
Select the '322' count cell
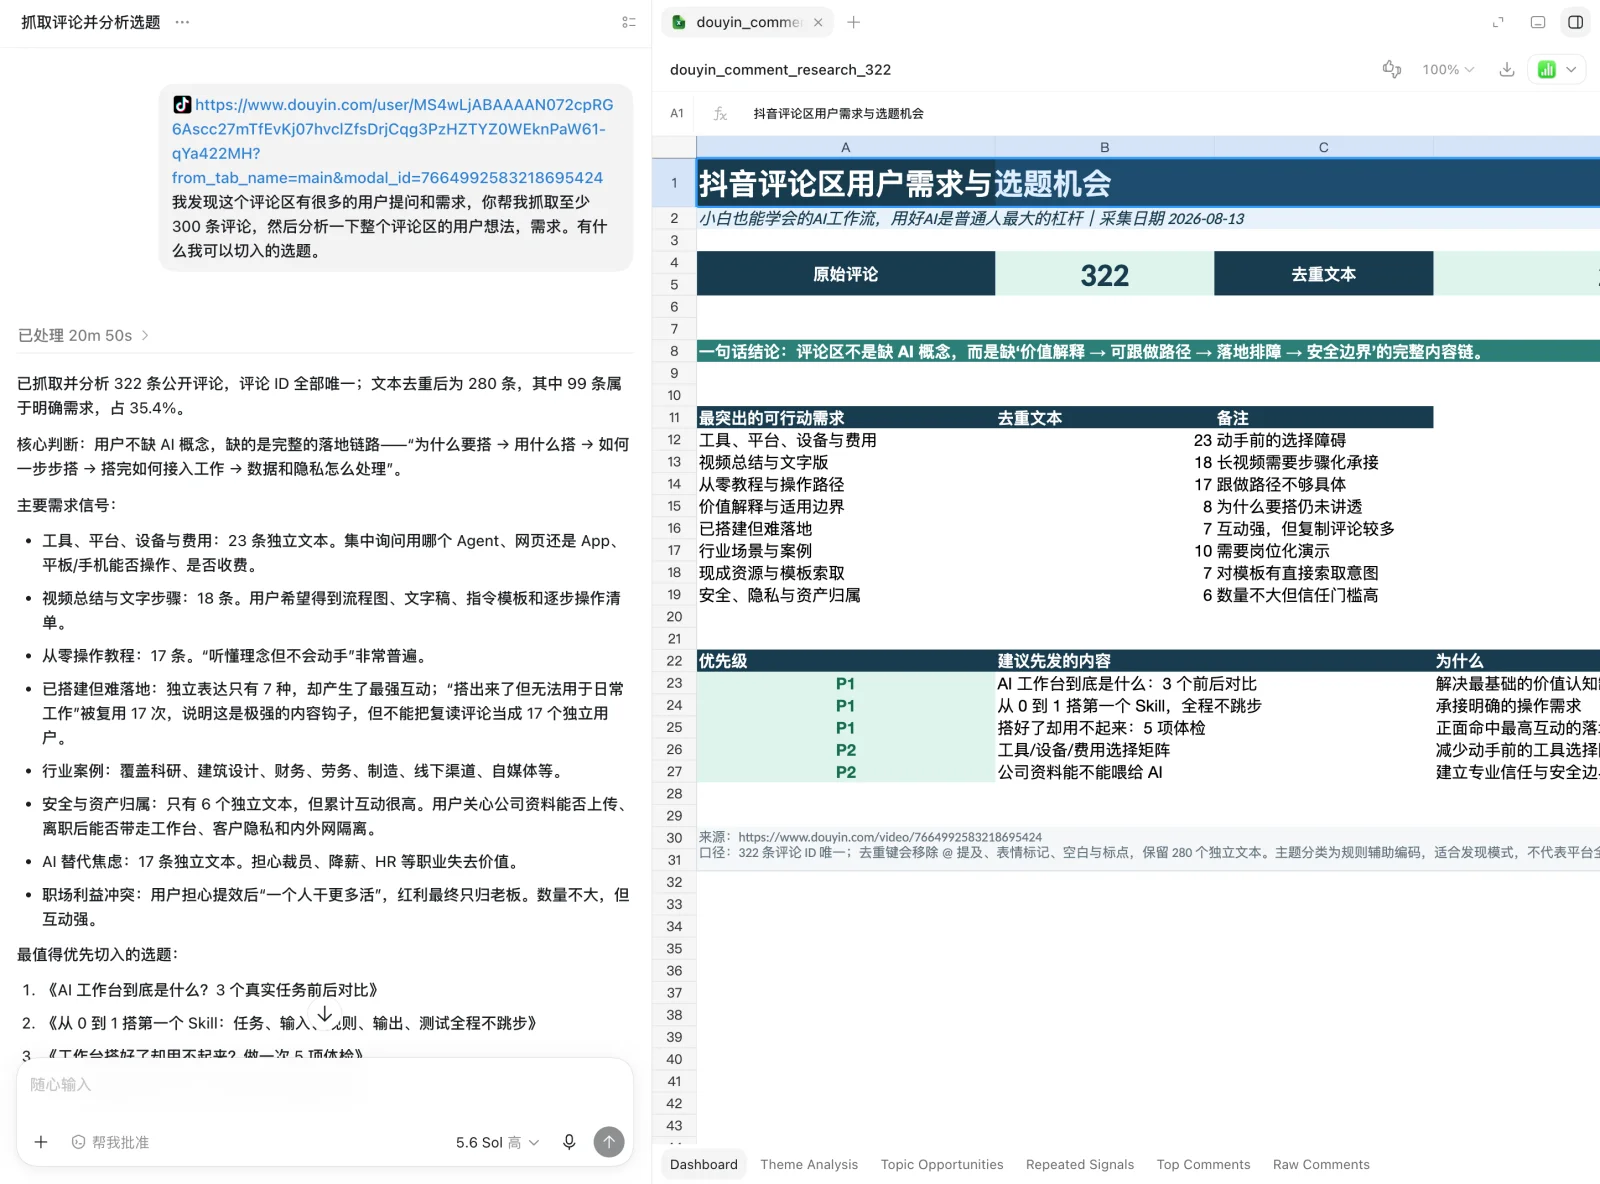(1105, 274)
